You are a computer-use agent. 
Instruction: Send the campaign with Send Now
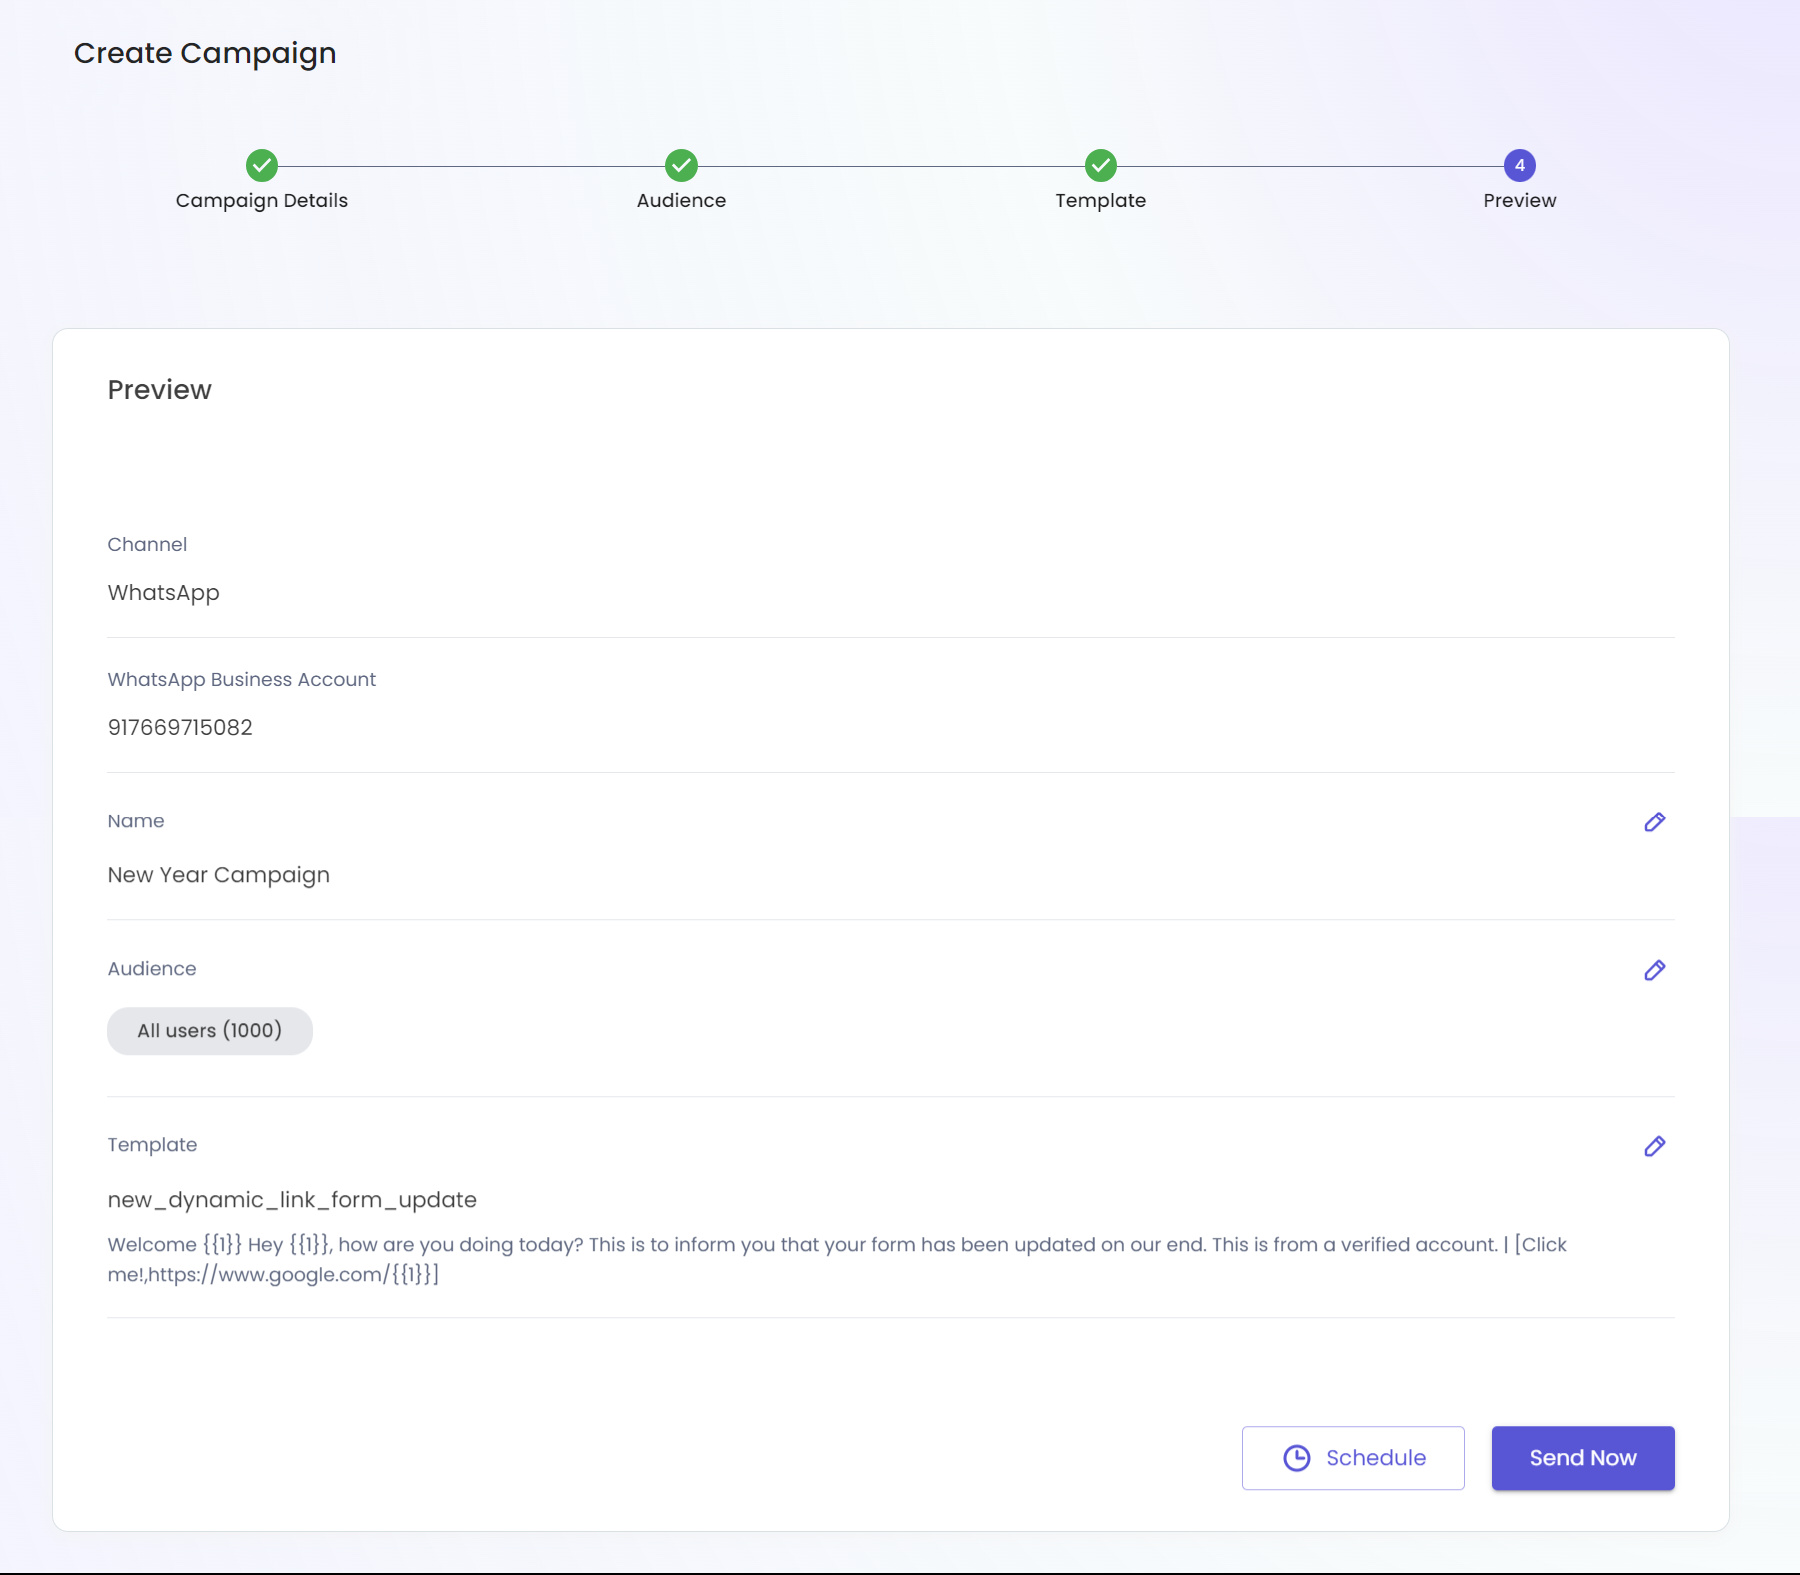click(x=1583, y=1458)
